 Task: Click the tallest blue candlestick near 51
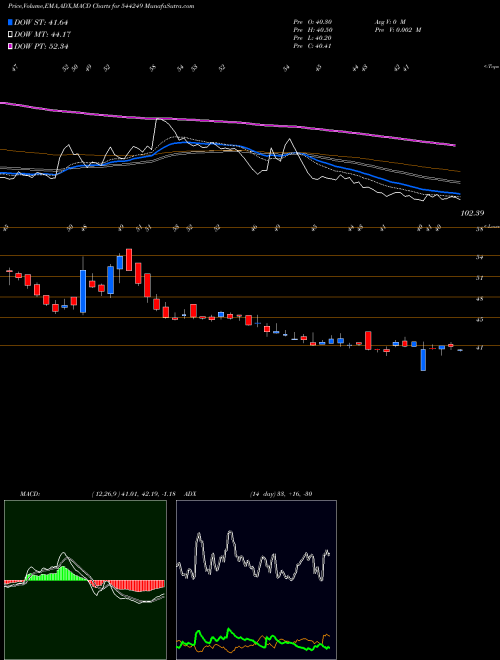coord(83,292)
